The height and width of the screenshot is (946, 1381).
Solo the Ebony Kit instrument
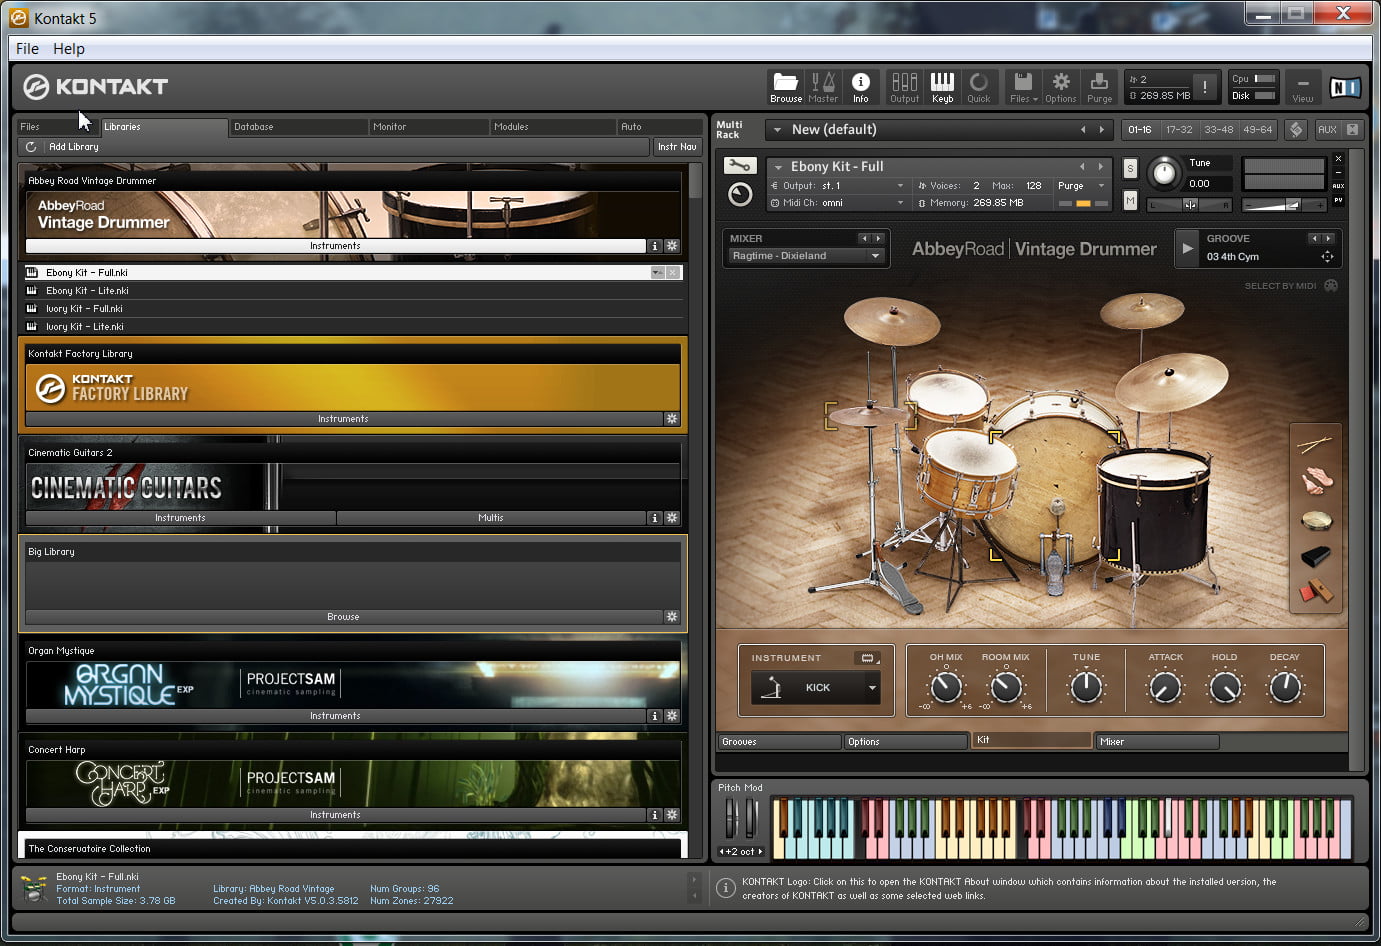pyautogui.click(x=1130, y=168)
